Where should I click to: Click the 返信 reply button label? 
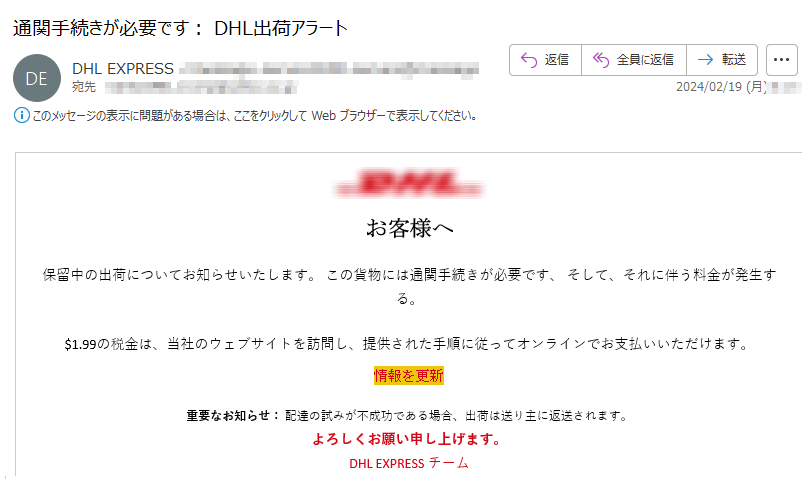click(x=556, y=60)
